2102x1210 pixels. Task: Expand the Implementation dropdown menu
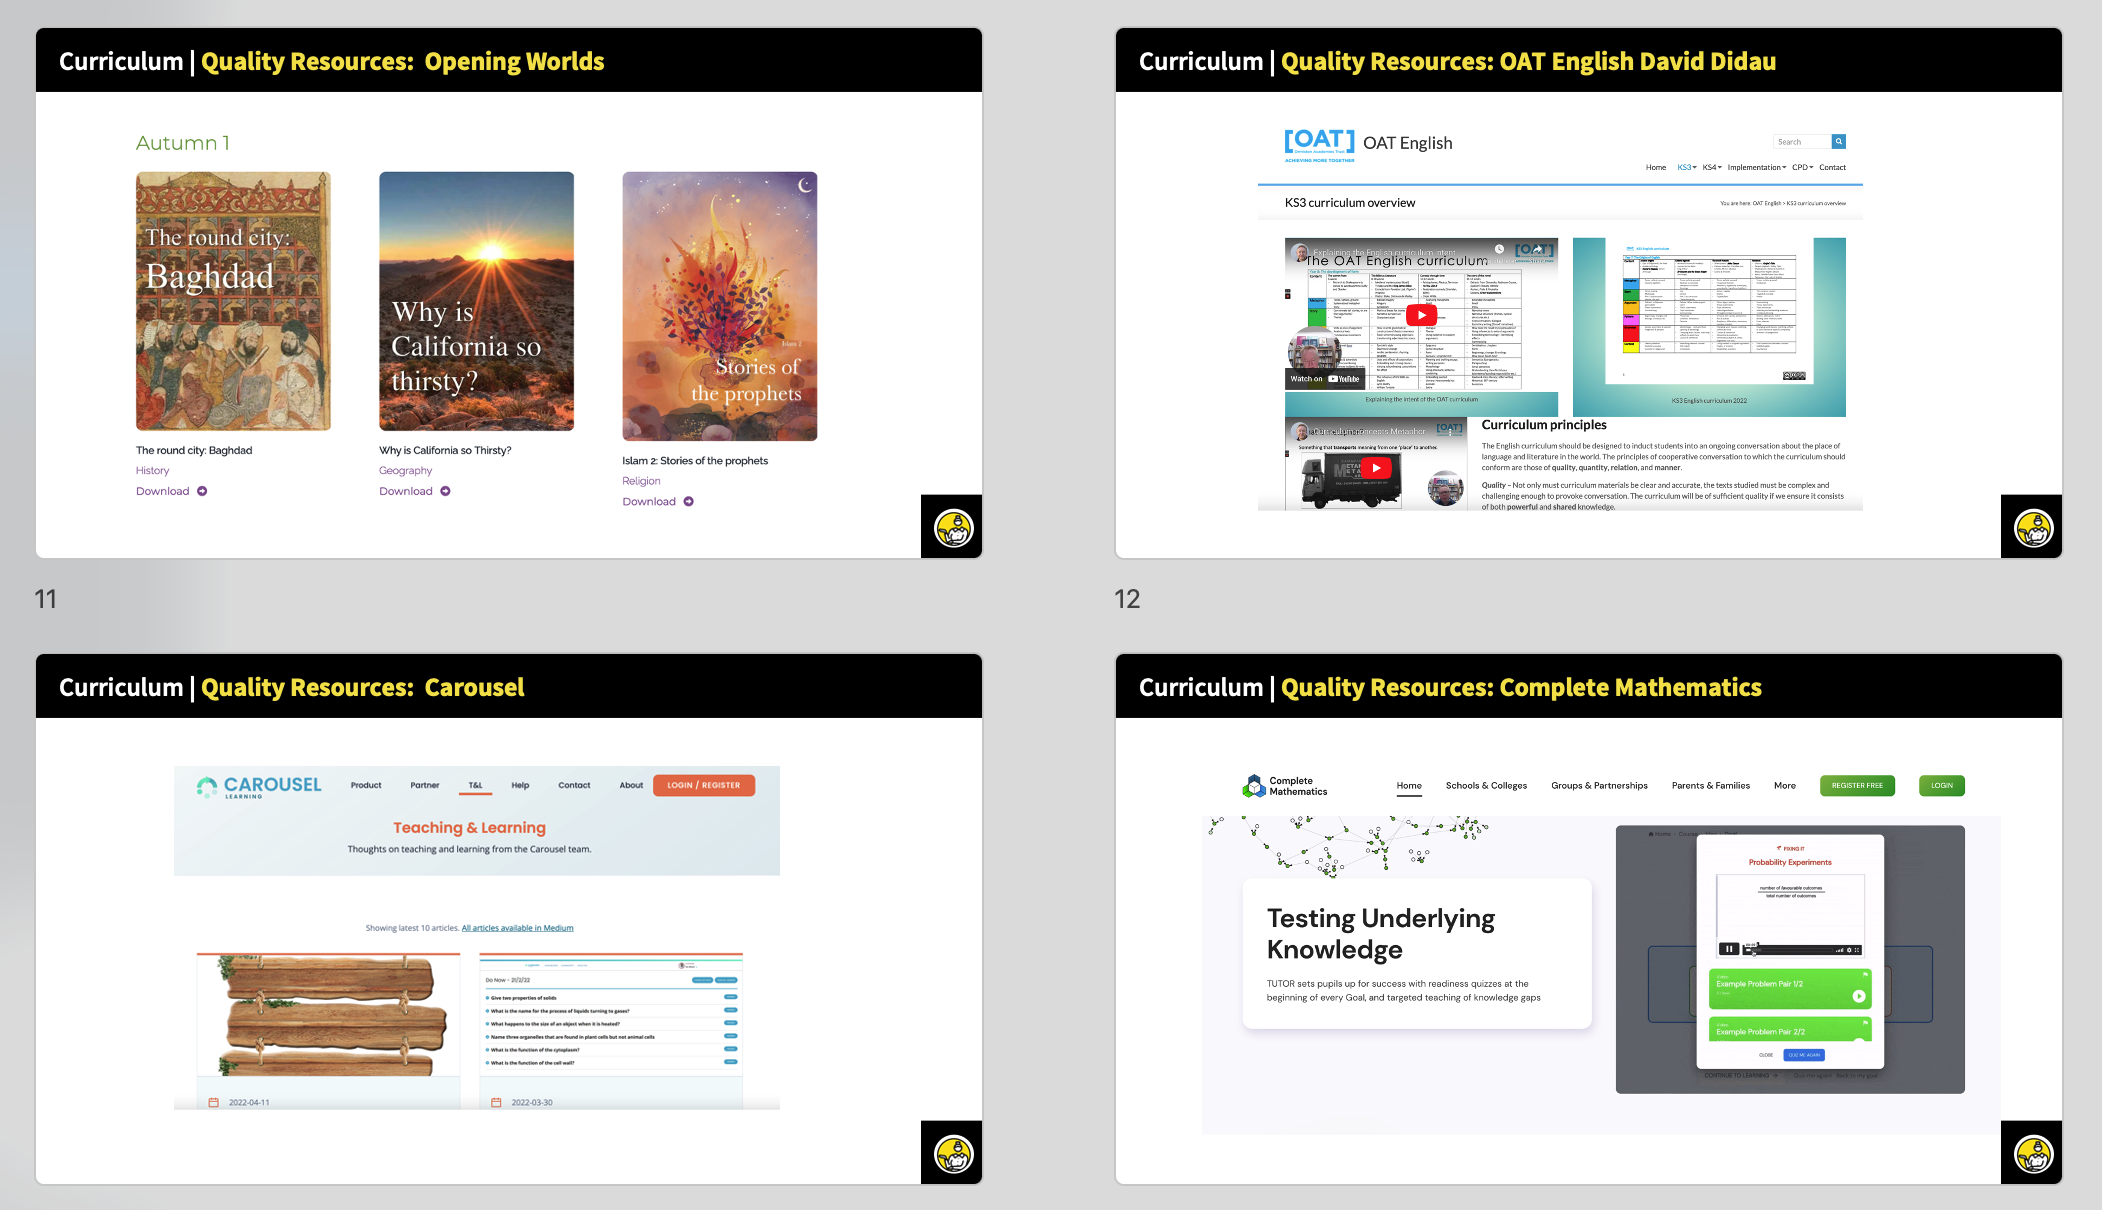(x=1756, y=168)
